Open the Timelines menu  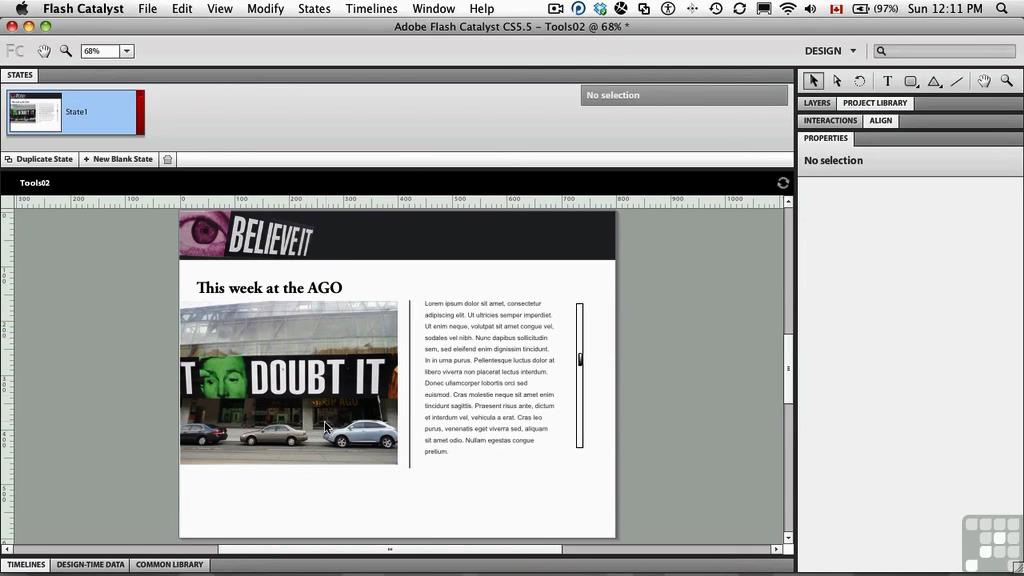tap(371, 8)
